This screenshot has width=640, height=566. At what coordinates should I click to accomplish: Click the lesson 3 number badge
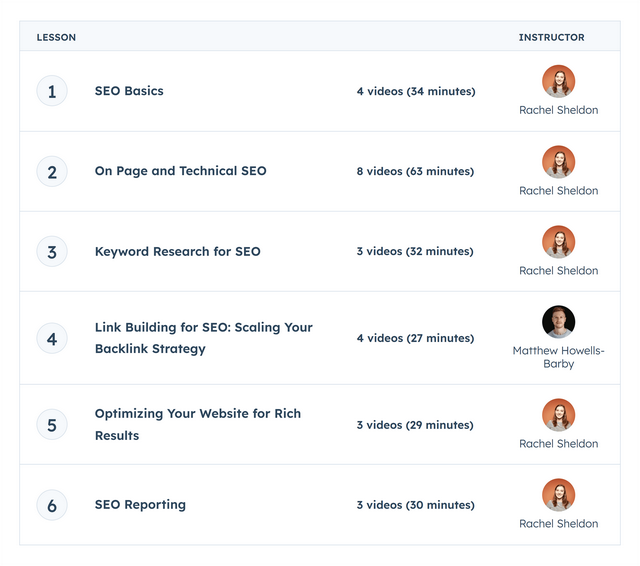point(52,252)
